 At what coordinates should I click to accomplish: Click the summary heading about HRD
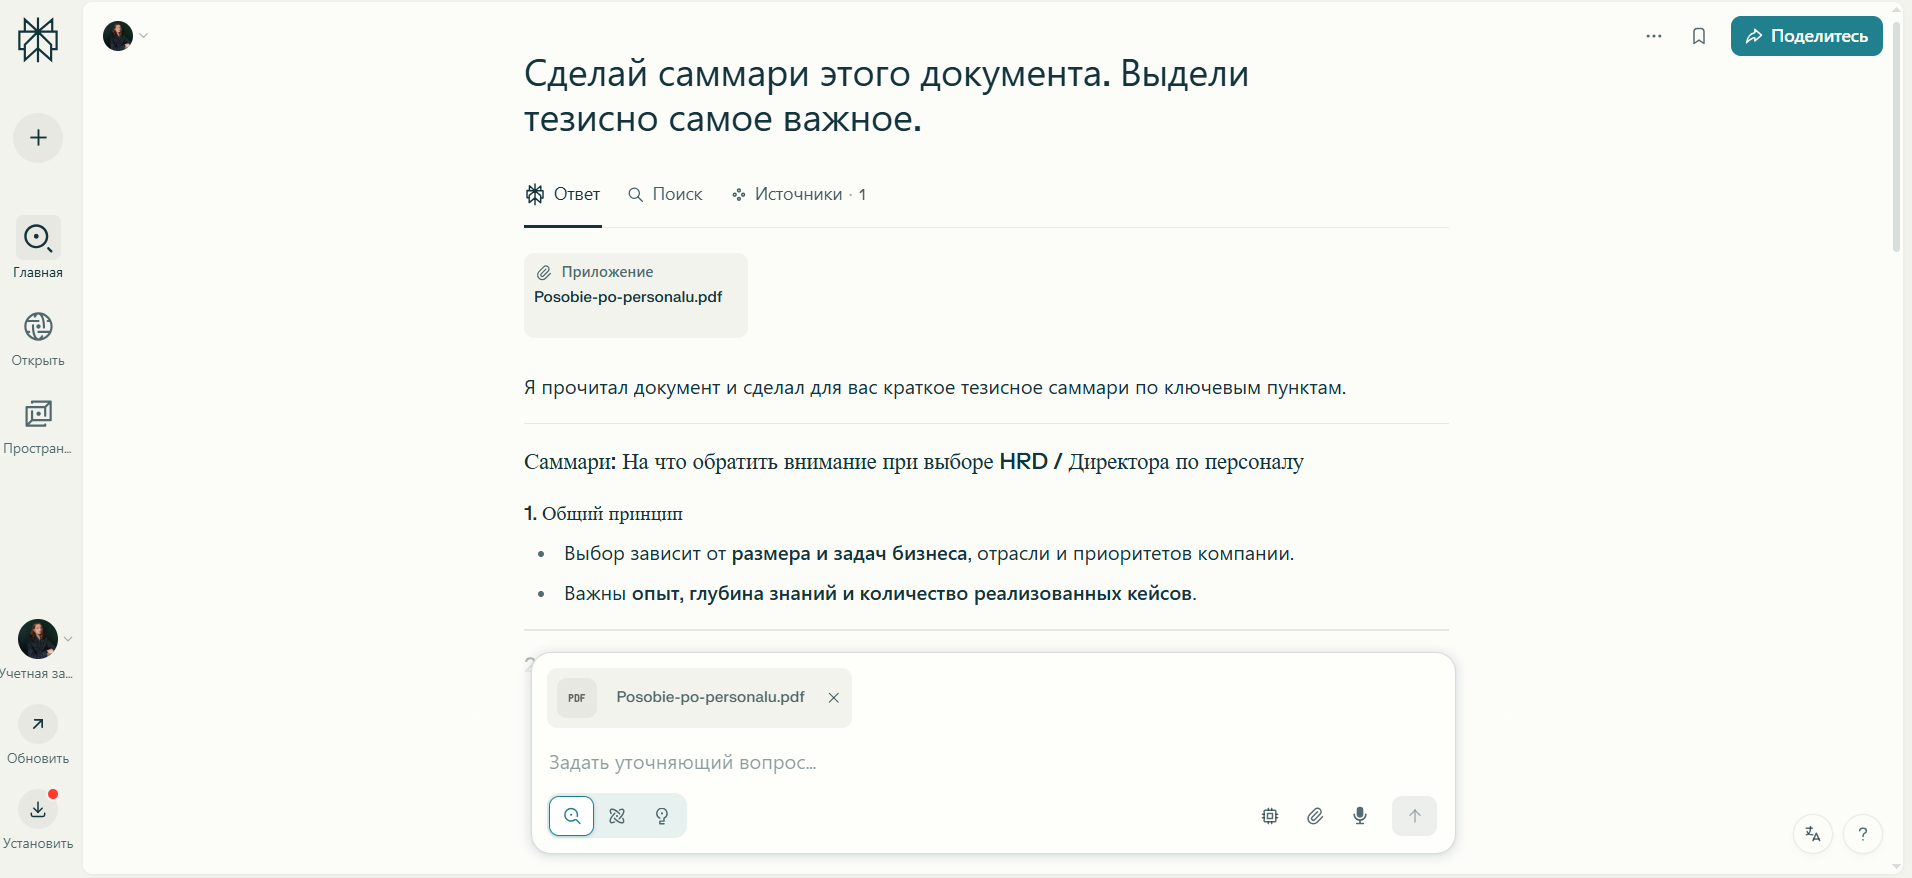(x=913, y=462)
